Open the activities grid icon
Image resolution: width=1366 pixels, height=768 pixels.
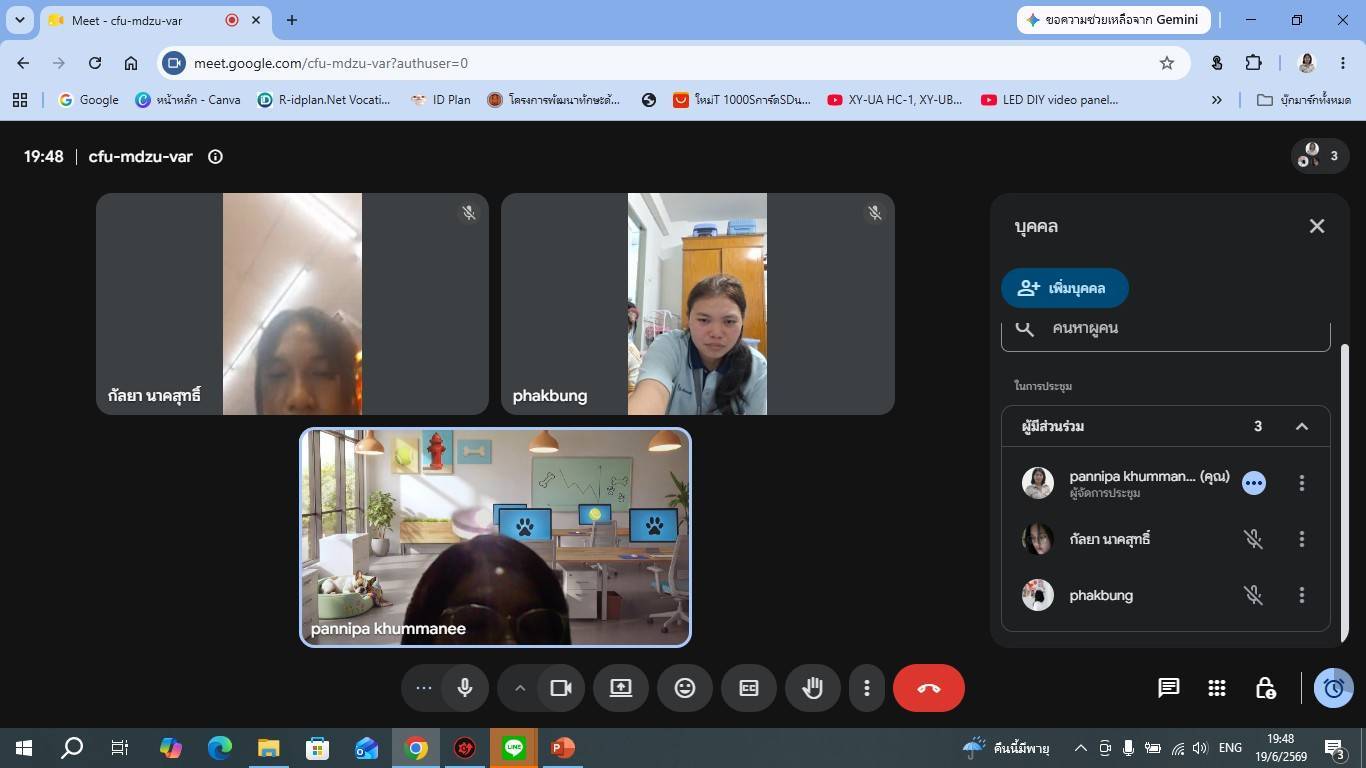[x=1217, y=688]
